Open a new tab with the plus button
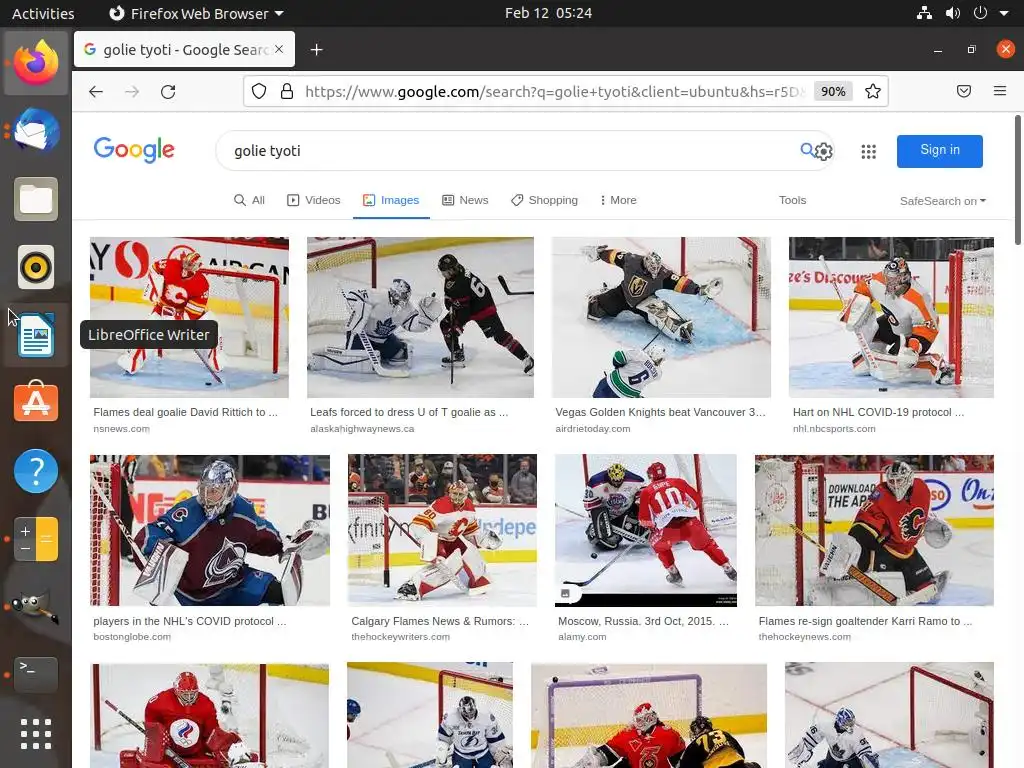 [317, 50]
